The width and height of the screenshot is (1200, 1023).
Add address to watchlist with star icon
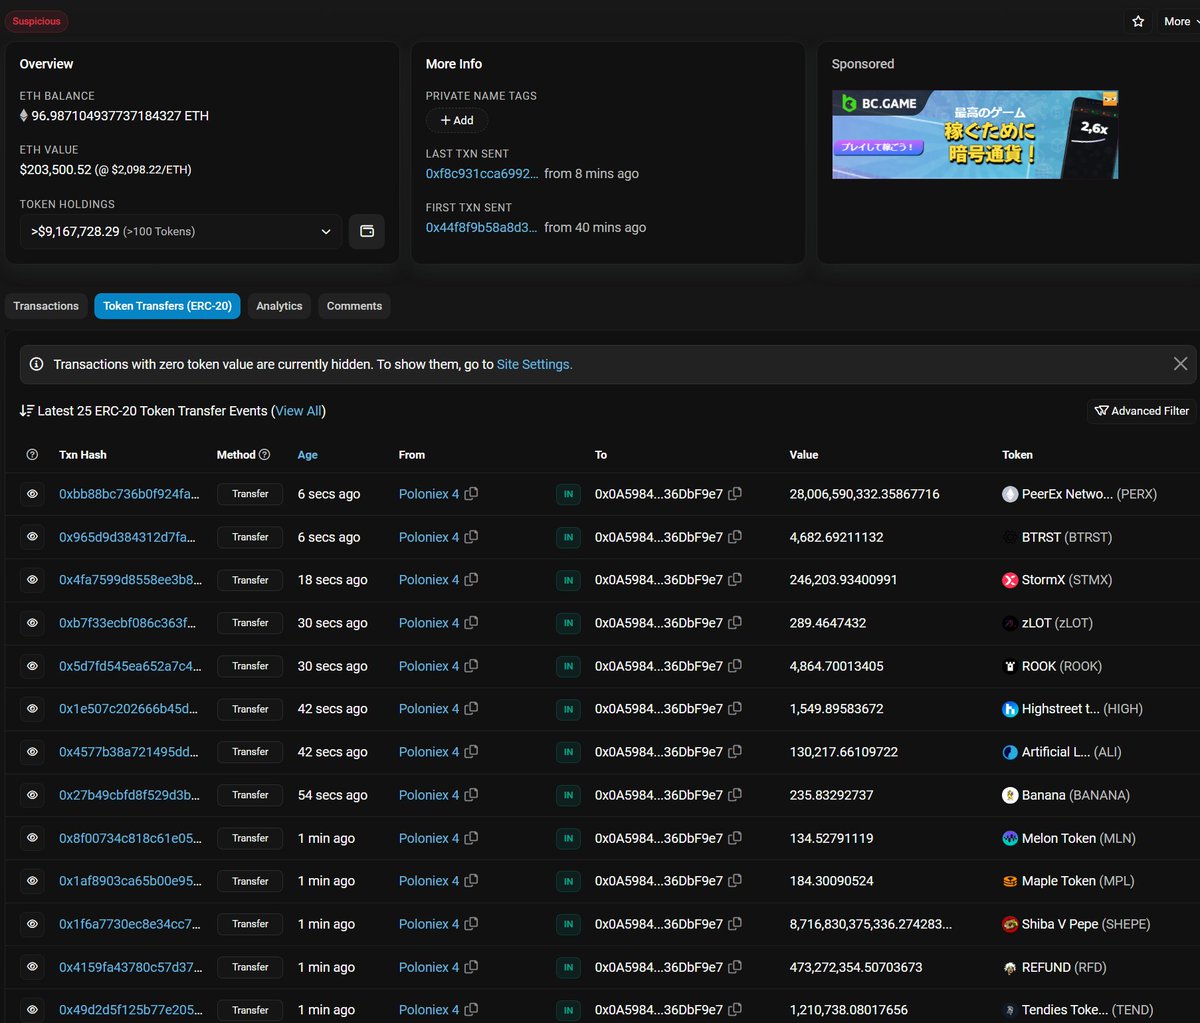[x=1138, y=21]
